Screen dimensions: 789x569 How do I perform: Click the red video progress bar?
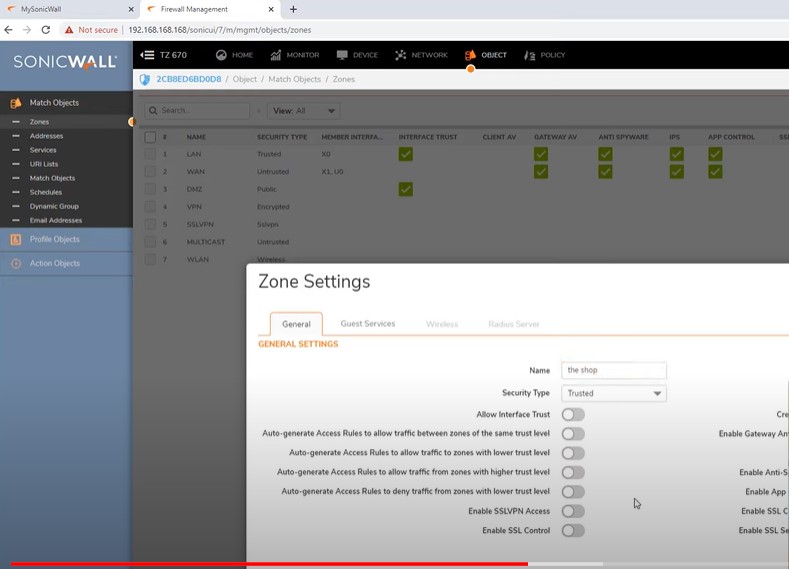[x=270, y=564]
